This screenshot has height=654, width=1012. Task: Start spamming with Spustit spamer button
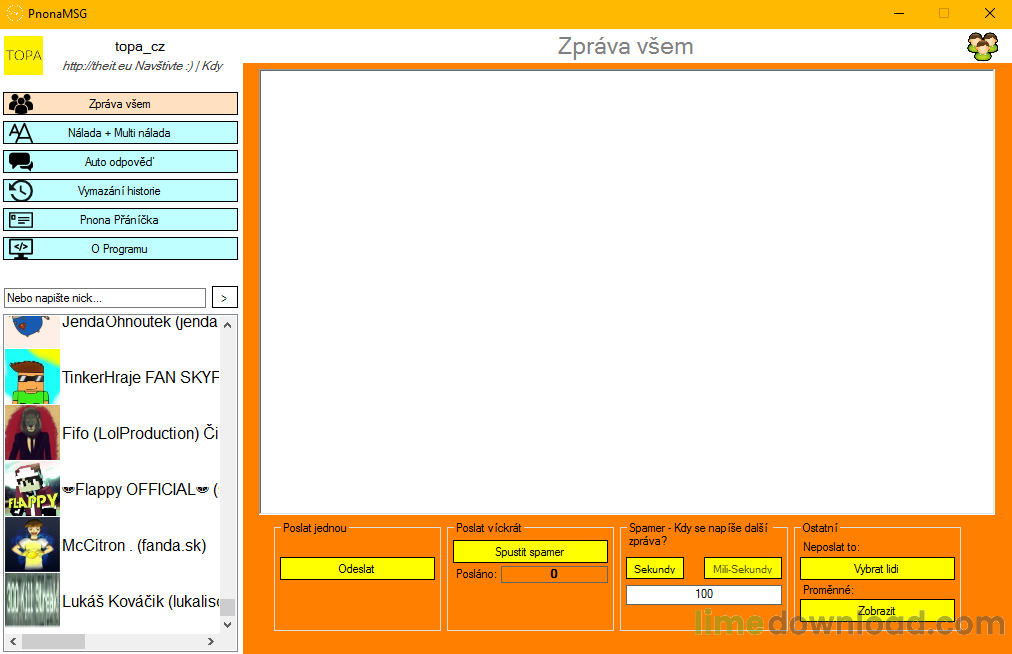point(530,552)
